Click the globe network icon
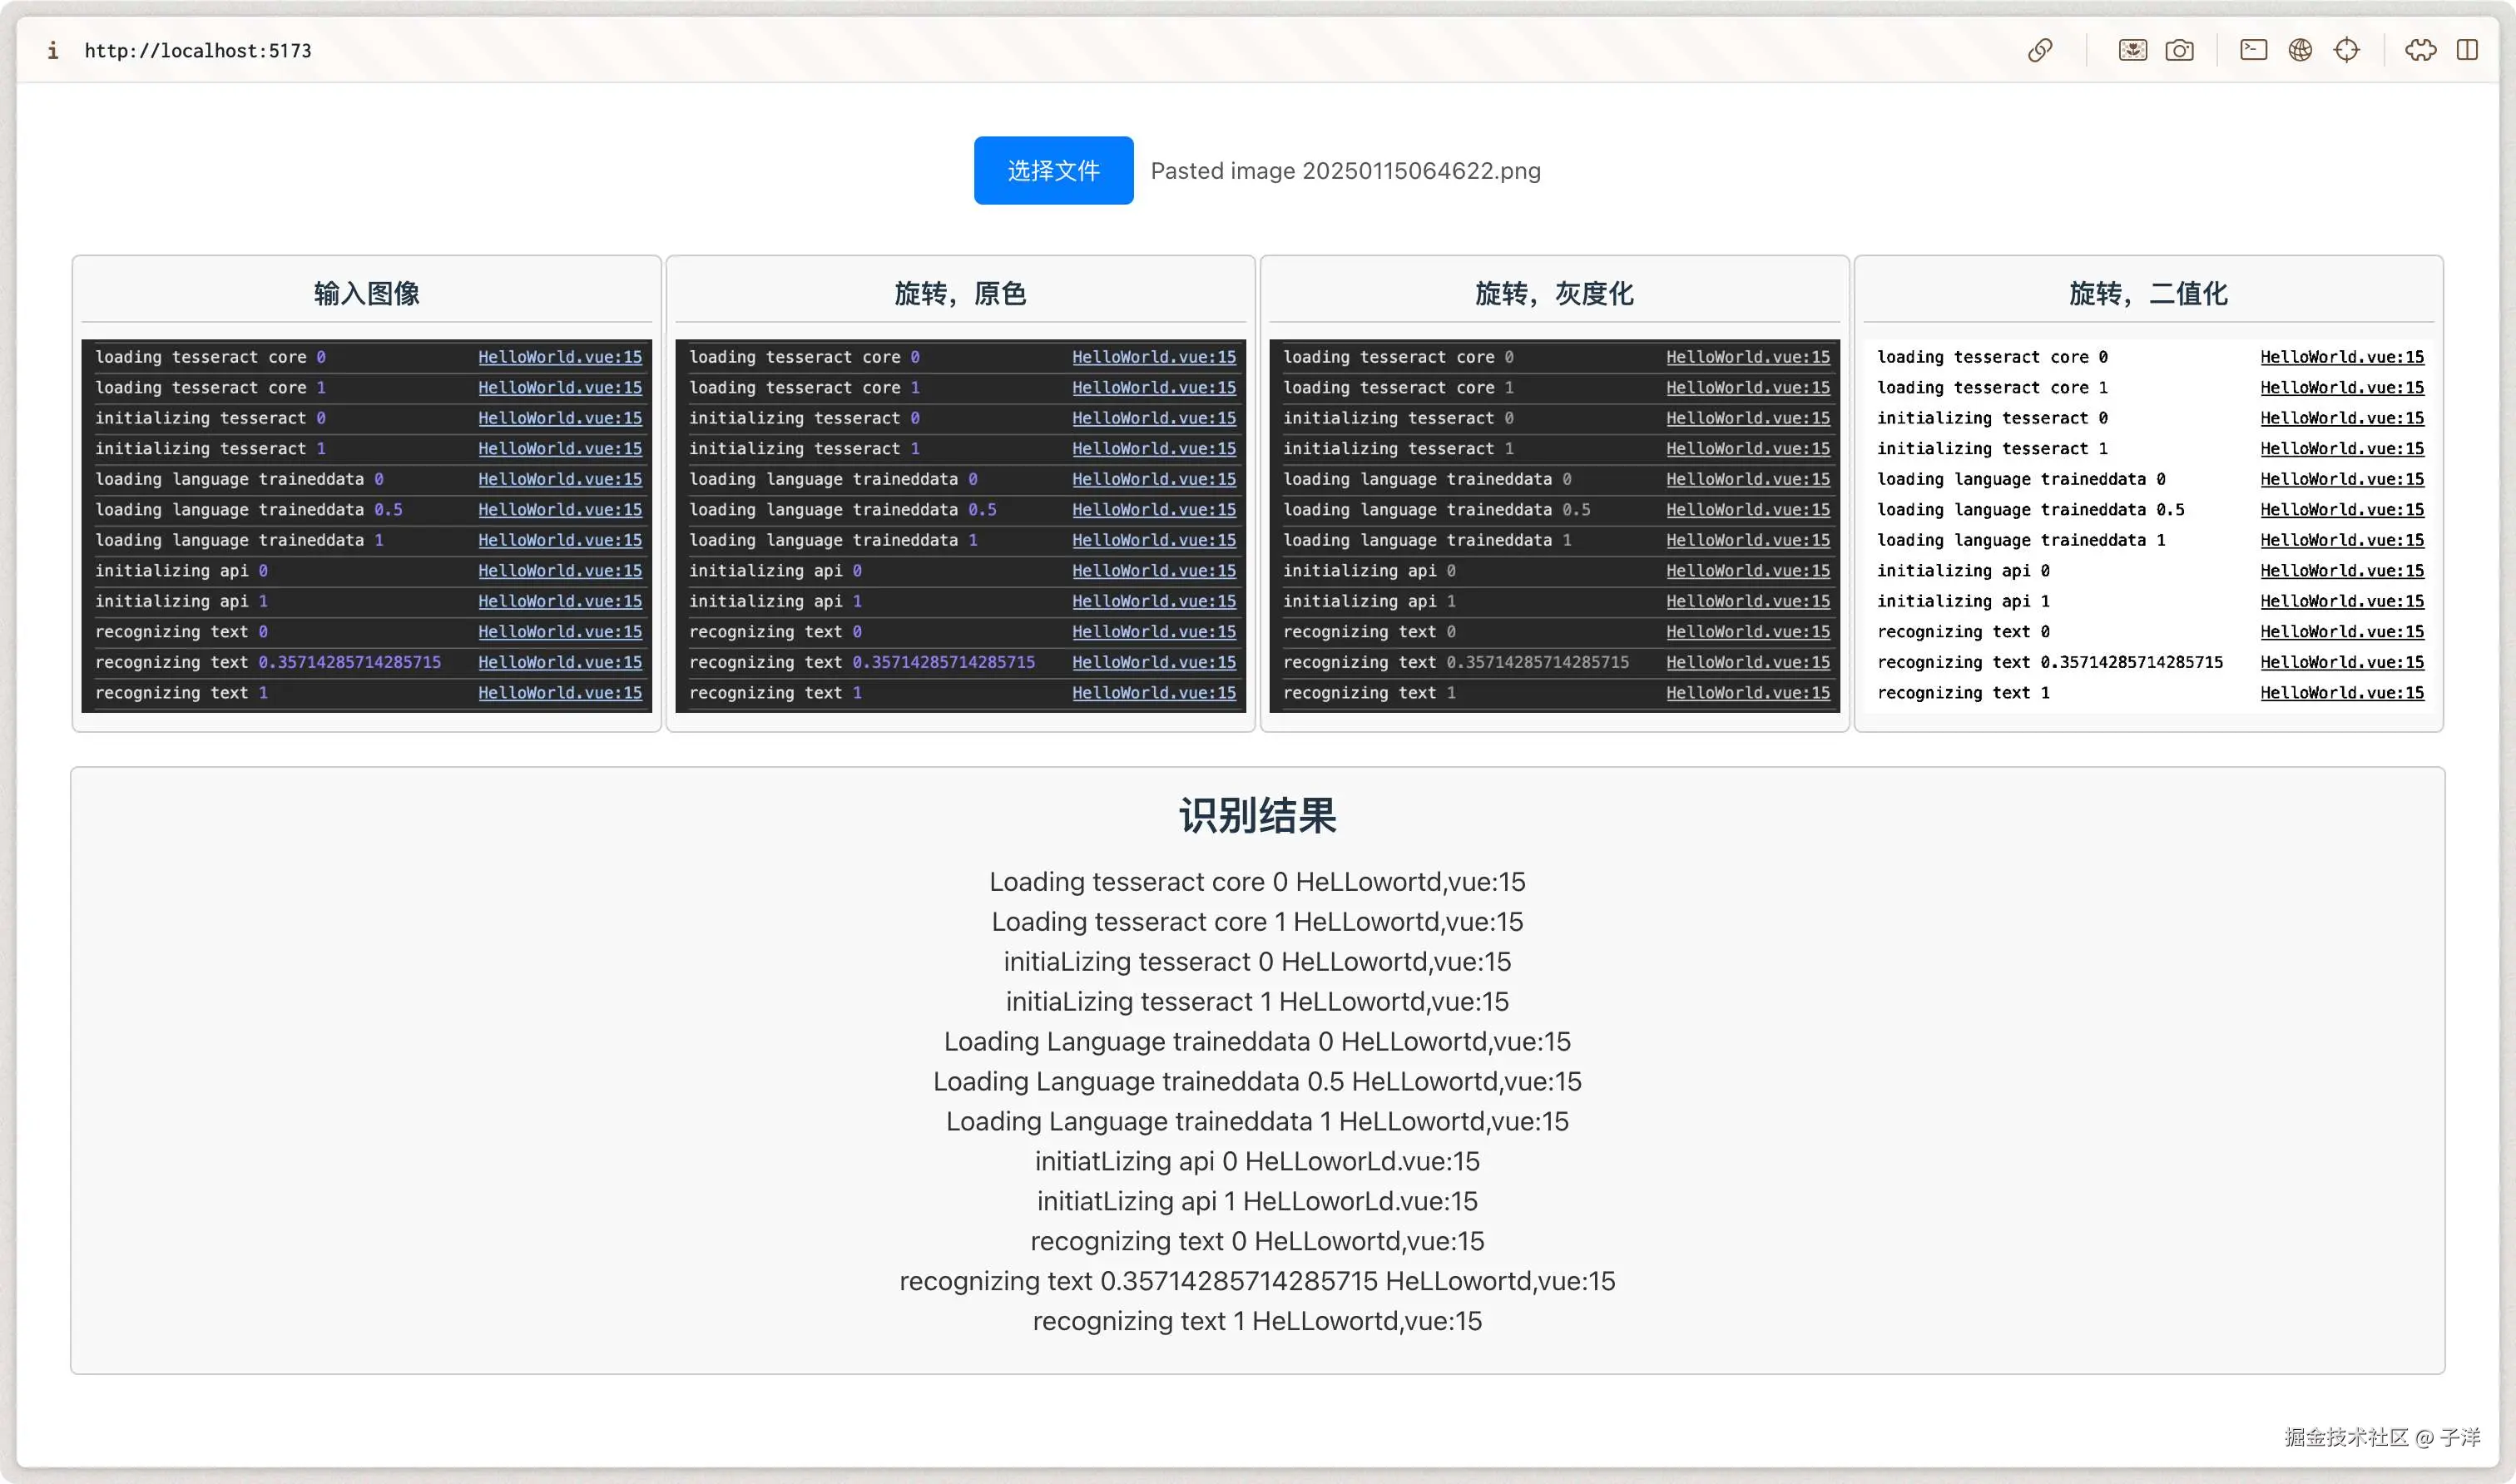 point(2300,50)
